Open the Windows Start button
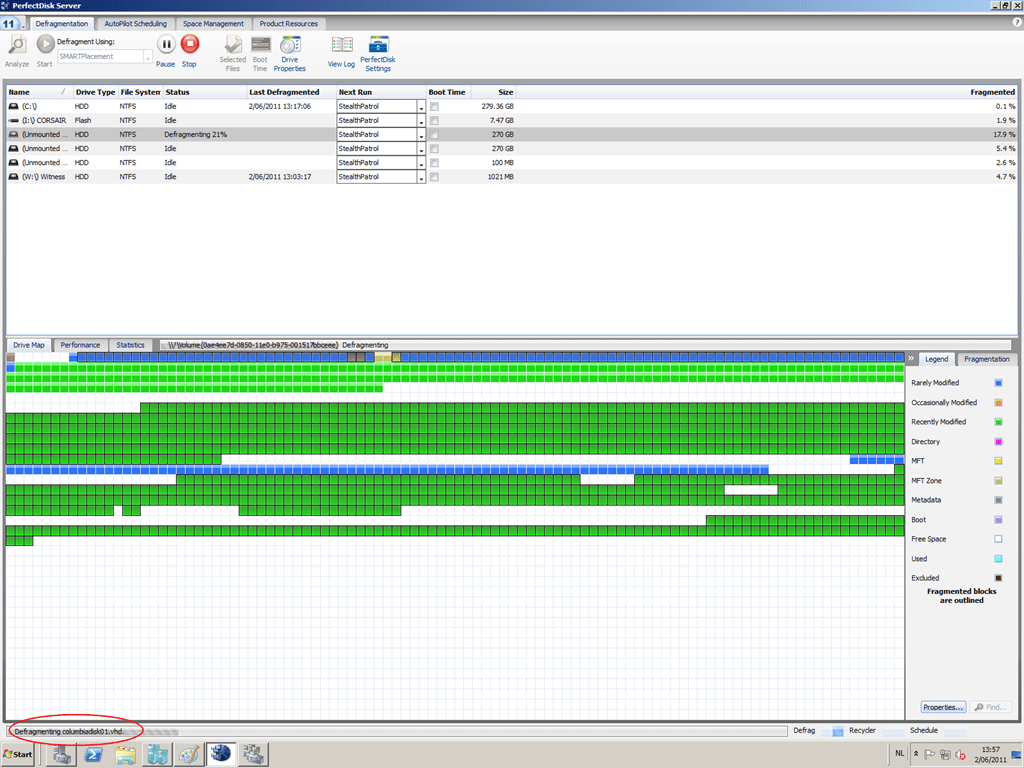The image size is (1024, 768). (18, 754)
